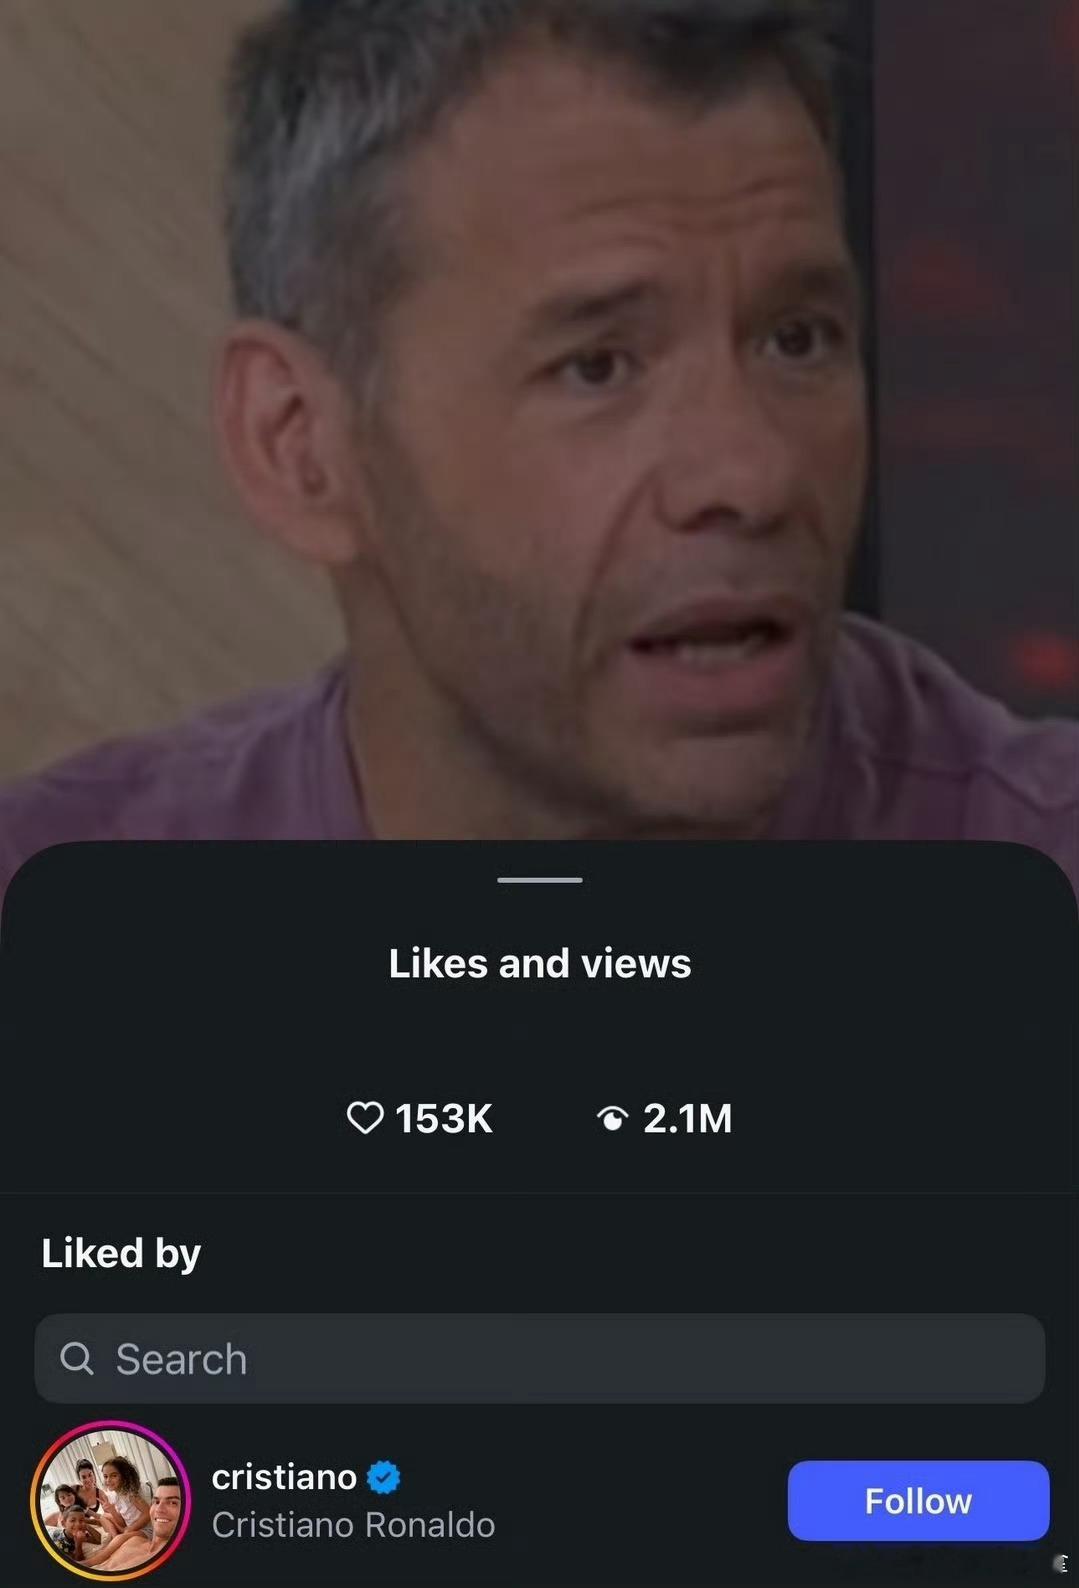Viewport: 1079px width, 1588px height.
Task: Click the magnifier icon in the search bar
Action: pyautogui.click(x=77, y=1358)
